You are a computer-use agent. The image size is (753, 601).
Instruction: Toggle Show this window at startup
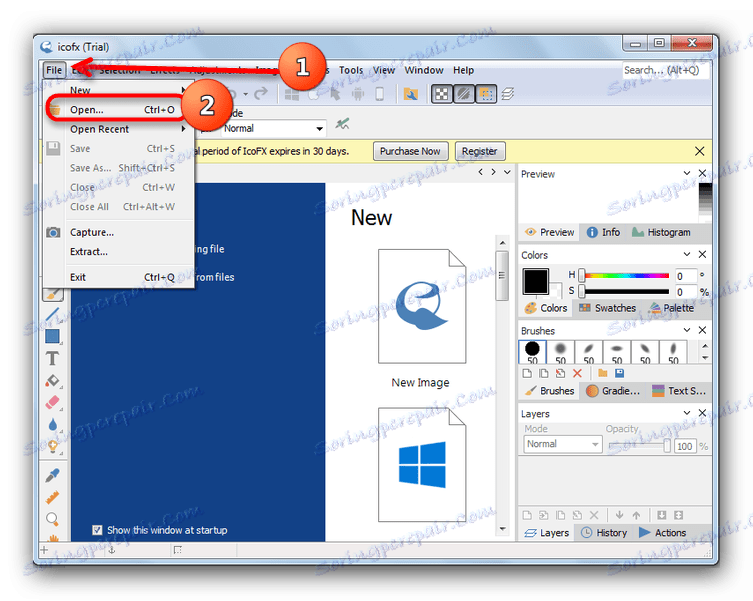coord(97,530)
